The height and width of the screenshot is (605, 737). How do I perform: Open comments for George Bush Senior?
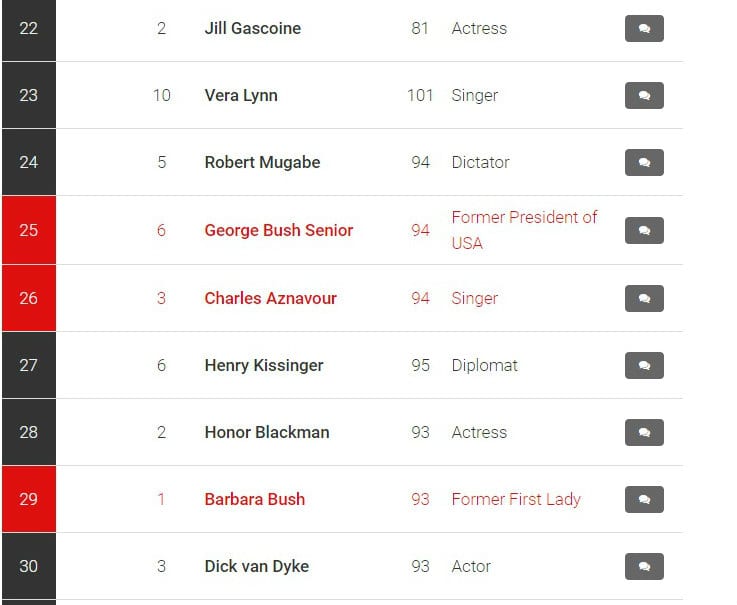coord(644,230)
